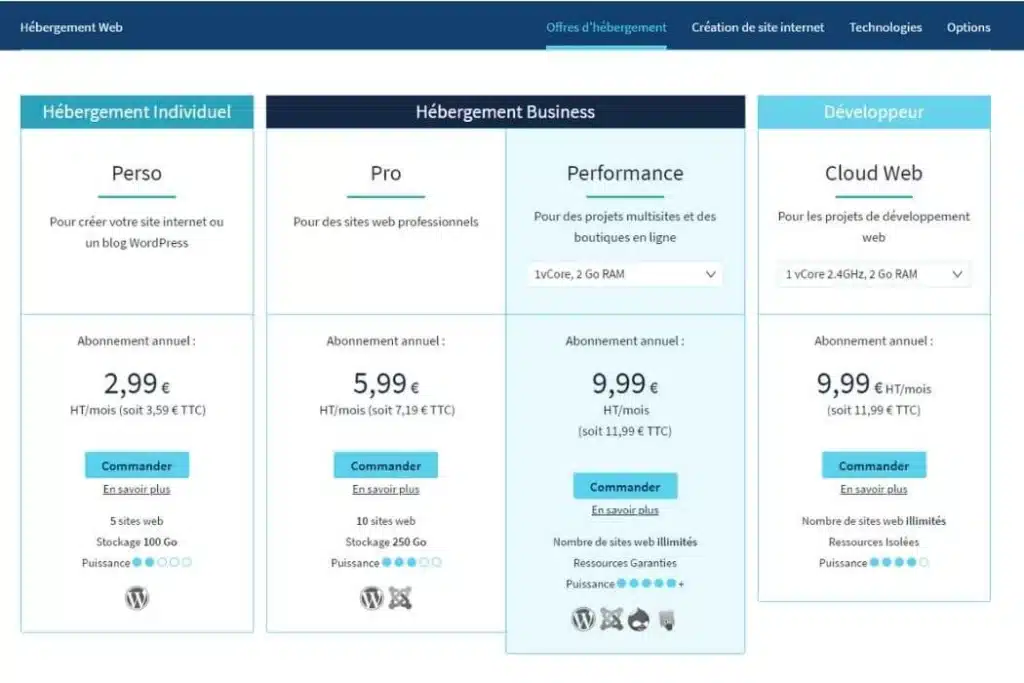Go to the Technologies menu item
Image resolution: width=1024 pixels, height=683 pixels.
point(886,27)
